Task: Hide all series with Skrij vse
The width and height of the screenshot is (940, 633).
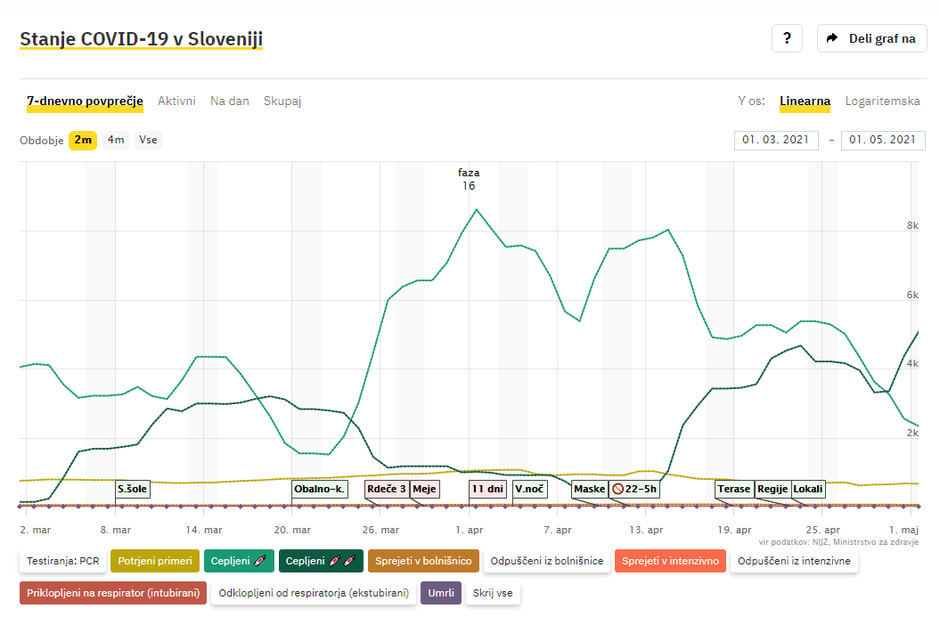Action: tap(492, 593)
